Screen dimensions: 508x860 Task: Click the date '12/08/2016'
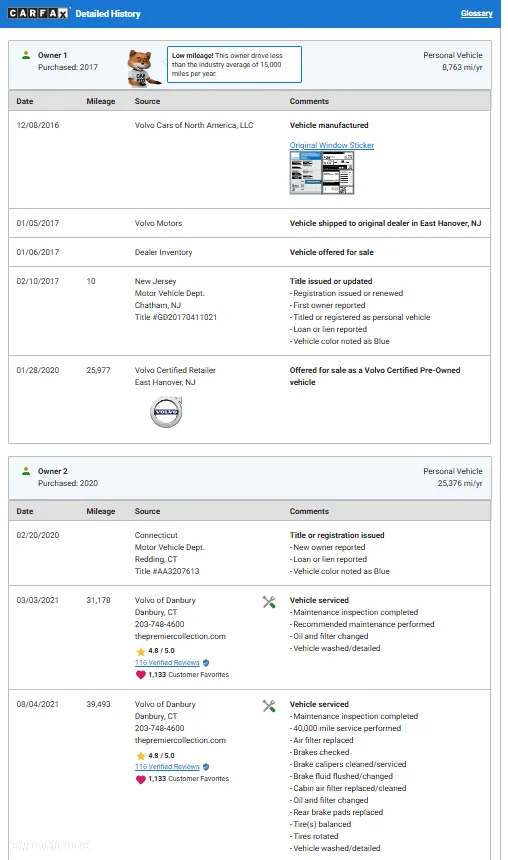click(38, 125)
